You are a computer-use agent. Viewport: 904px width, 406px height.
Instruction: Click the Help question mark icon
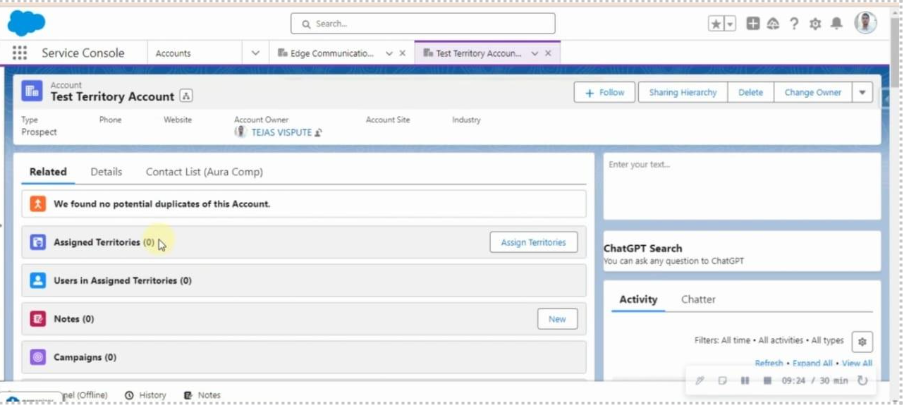click(x=794, y=24)
